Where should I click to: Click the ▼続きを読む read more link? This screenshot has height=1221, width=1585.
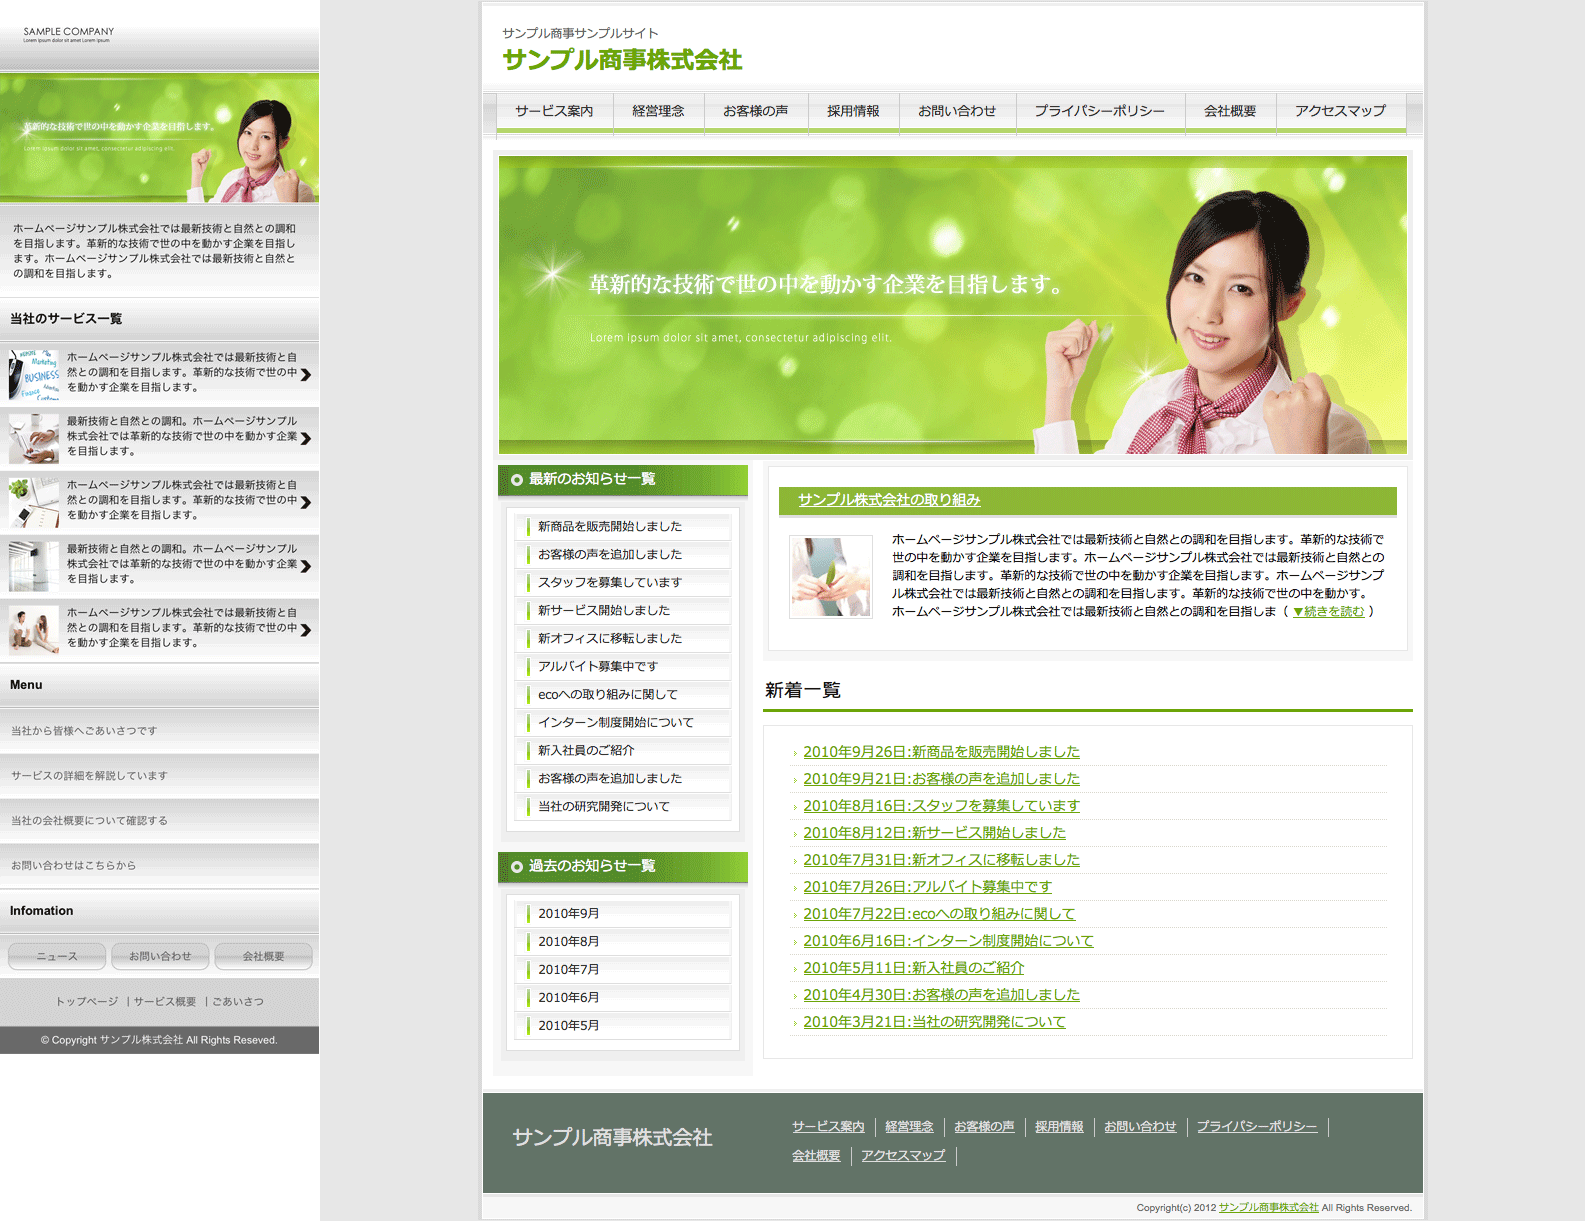point(1328,611)
